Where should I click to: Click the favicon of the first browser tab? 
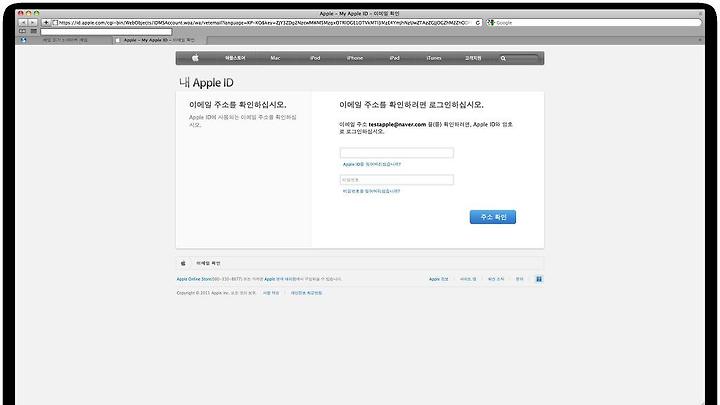point(23,40)
